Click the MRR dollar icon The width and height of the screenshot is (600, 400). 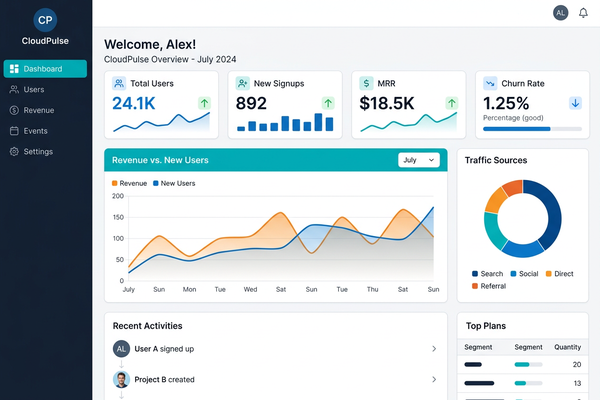tap(367, 84)
